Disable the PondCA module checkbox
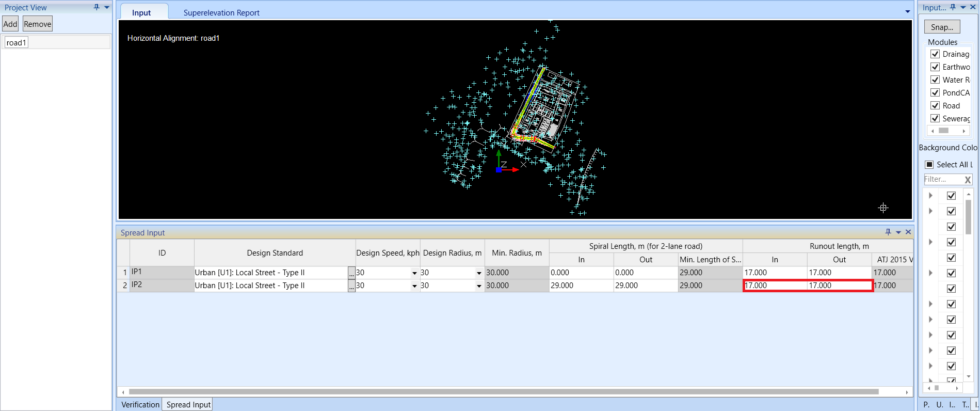This screenshot has width=980, height=411. [934, 92]
